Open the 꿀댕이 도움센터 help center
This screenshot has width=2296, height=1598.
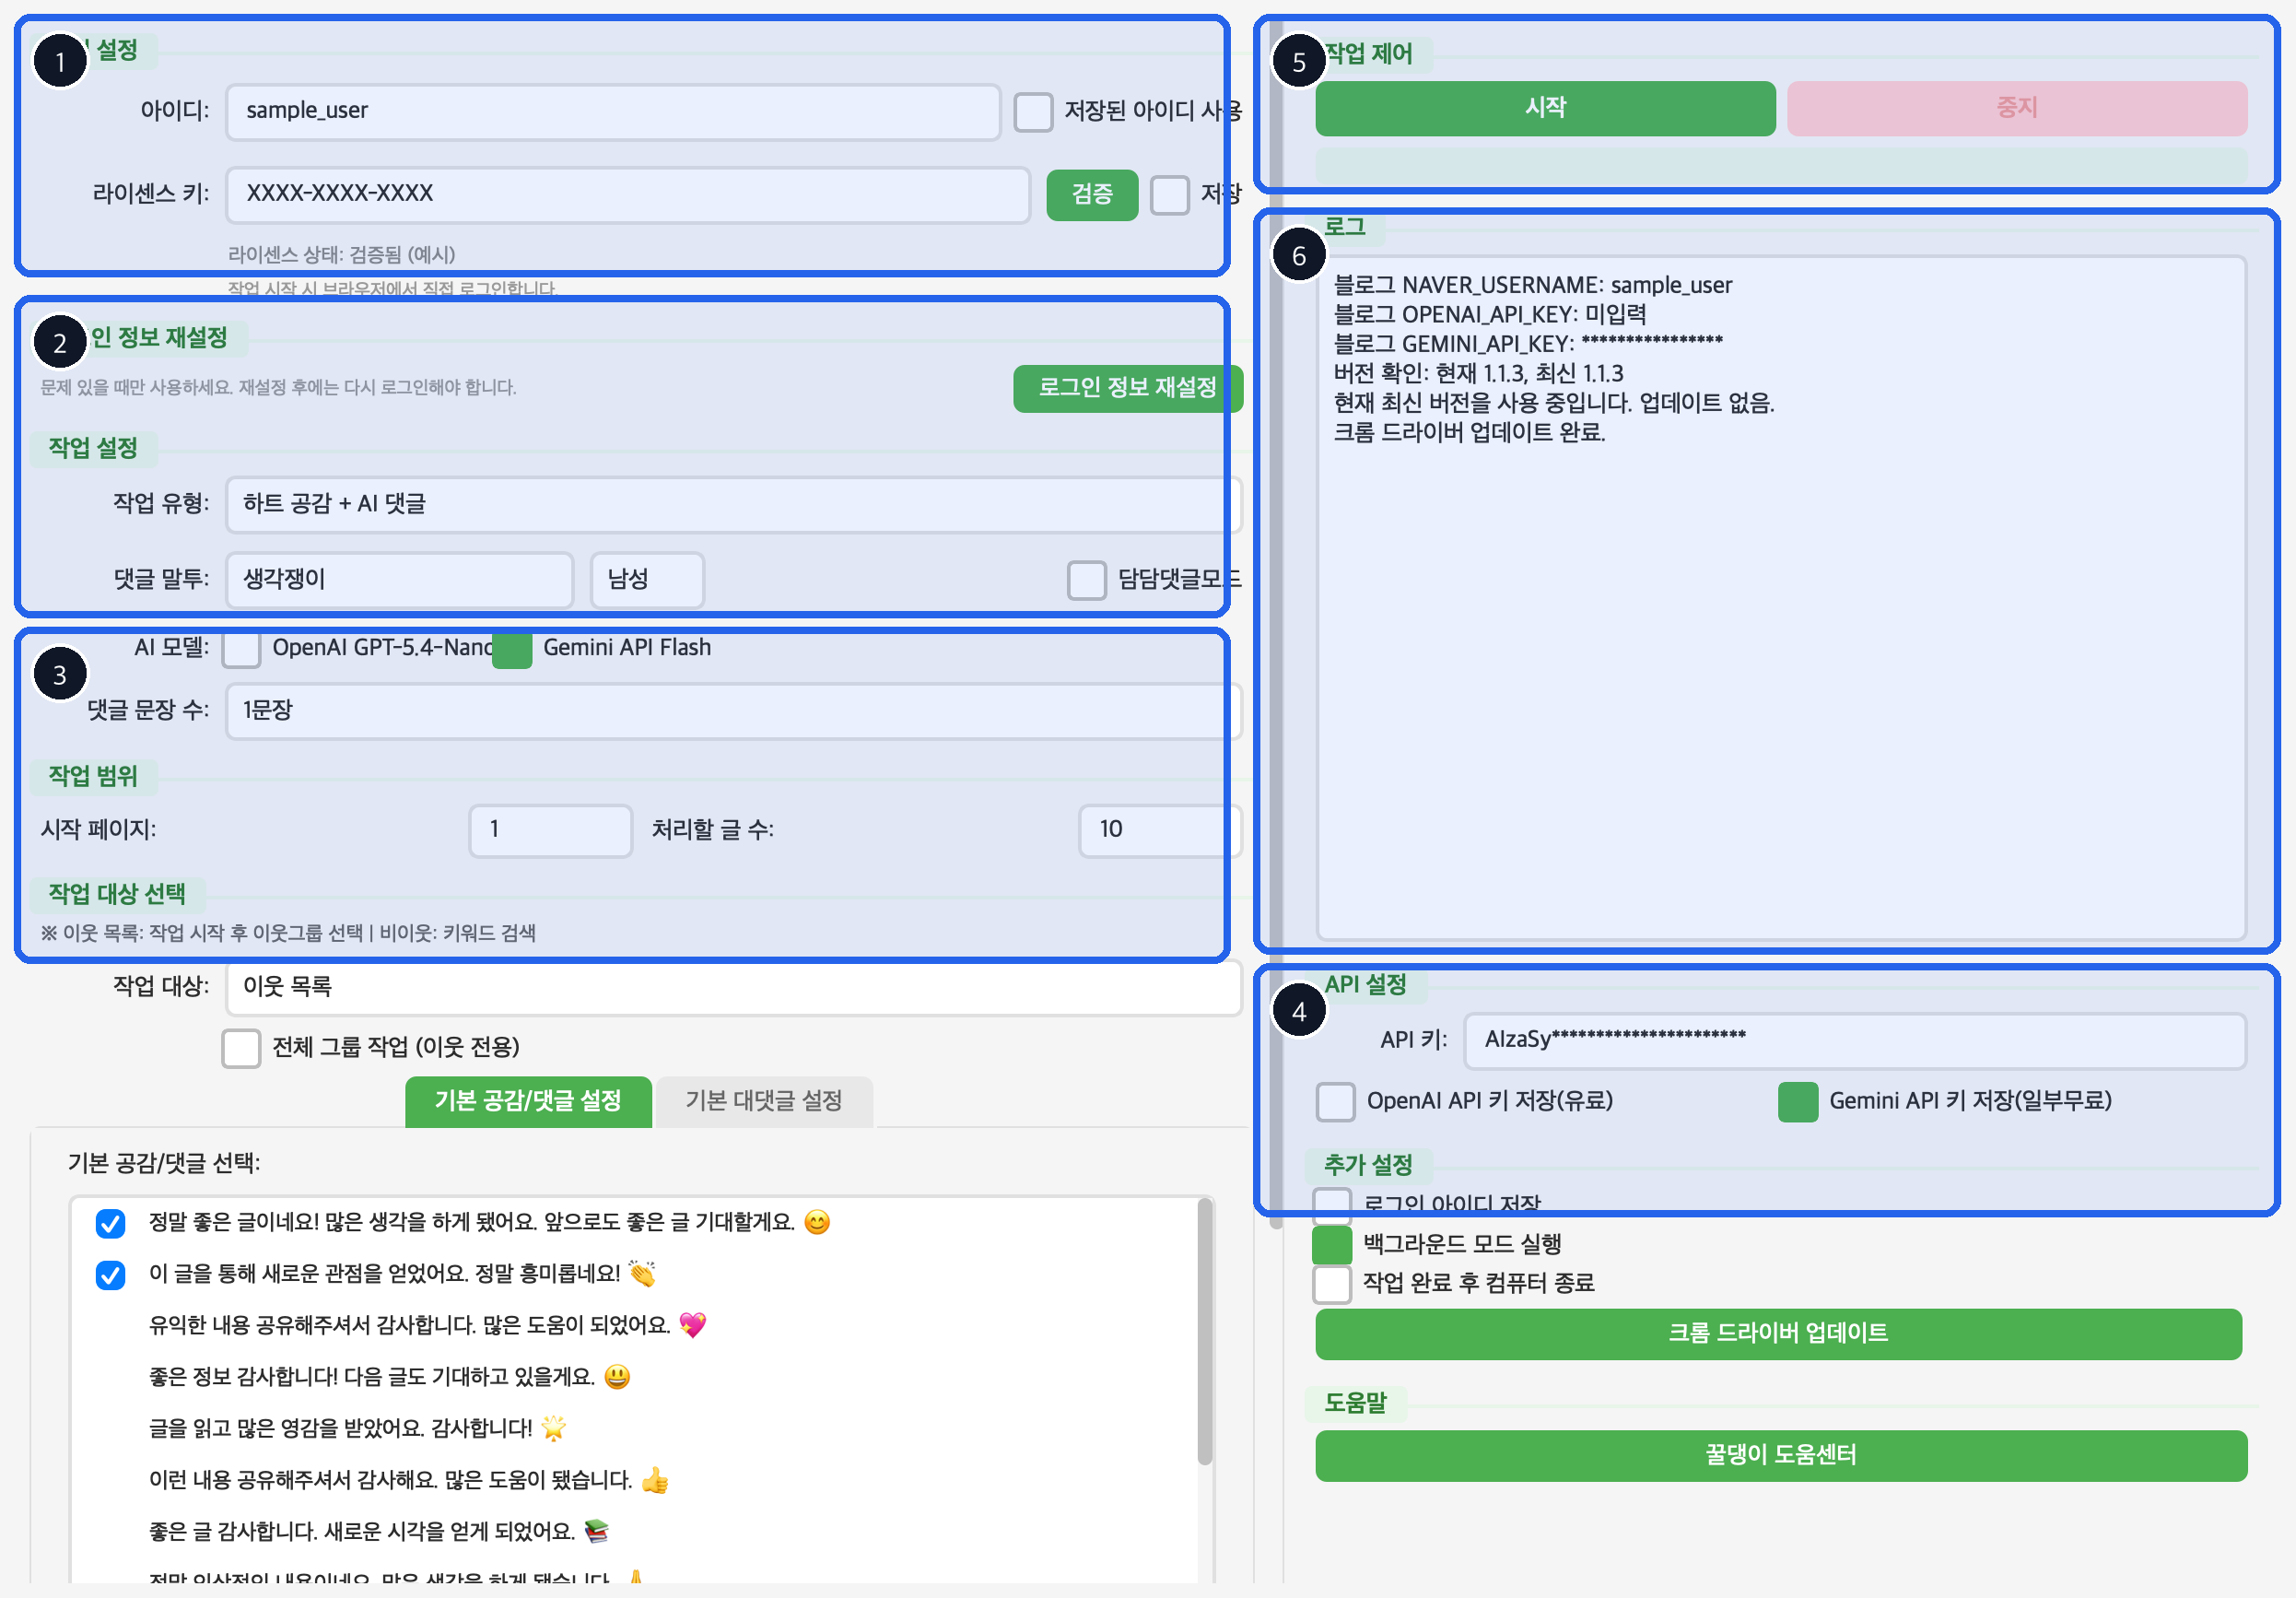click(1780, 1456)
